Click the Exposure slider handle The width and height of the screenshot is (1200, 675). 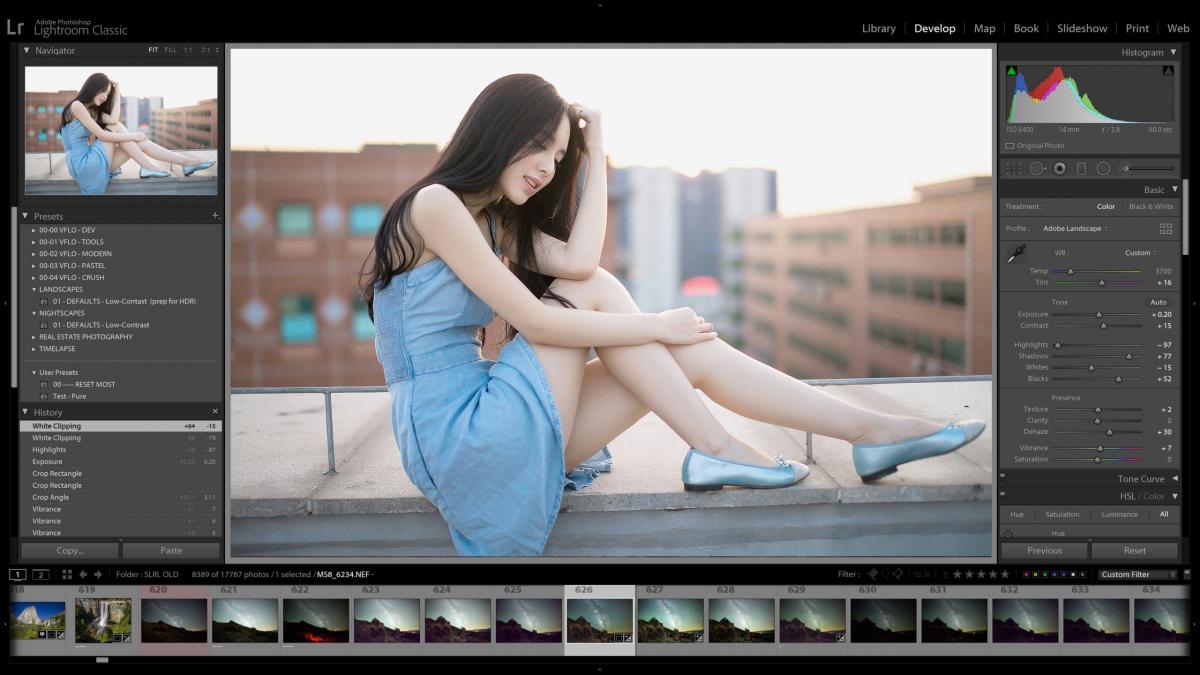tap(1099, 314)
